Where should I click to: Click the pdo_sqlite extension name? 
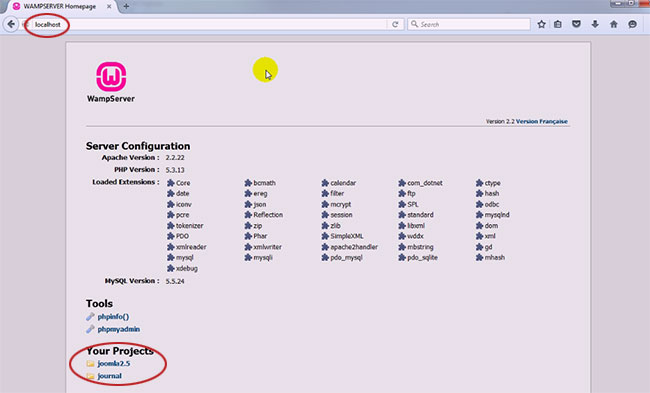coord(422,257)
